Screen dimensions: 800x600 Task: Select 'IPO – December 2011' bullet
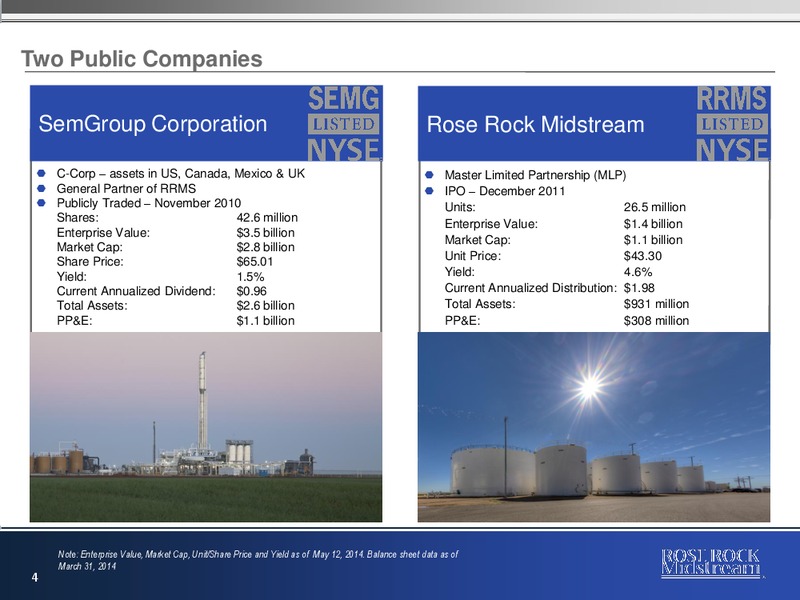coord(505,191)
